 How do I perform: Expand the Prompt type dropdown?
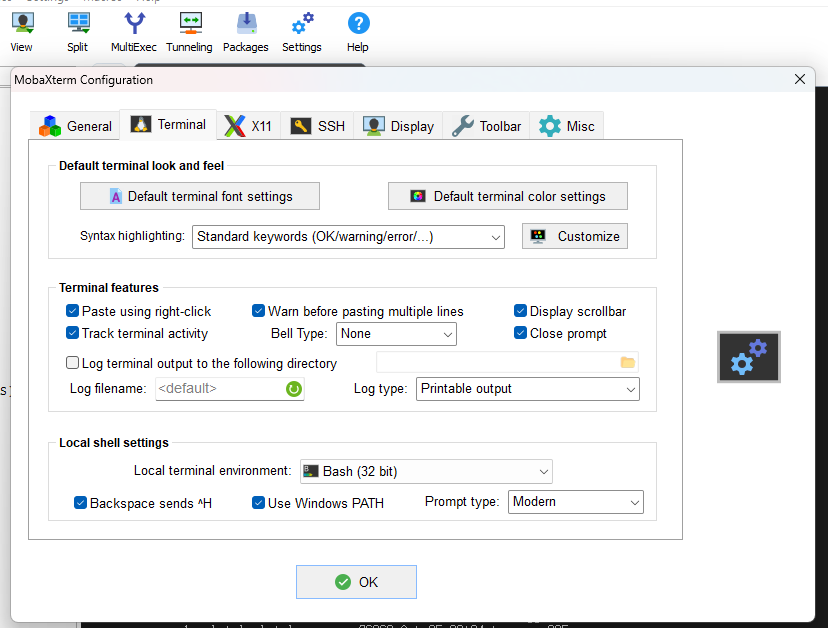pyautogui.click(x=576, y=502)
